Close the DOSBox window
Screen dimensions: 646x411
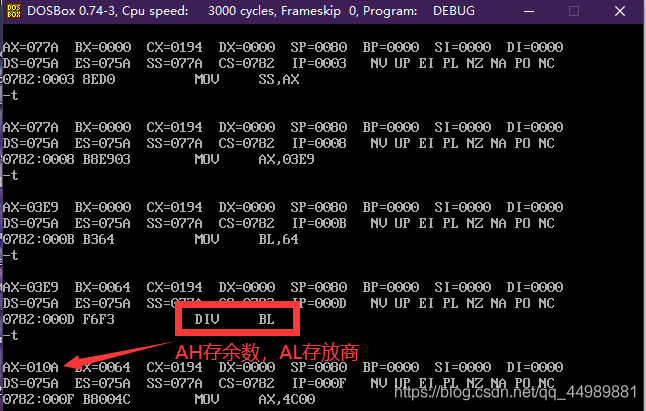[x=620, y=11]
